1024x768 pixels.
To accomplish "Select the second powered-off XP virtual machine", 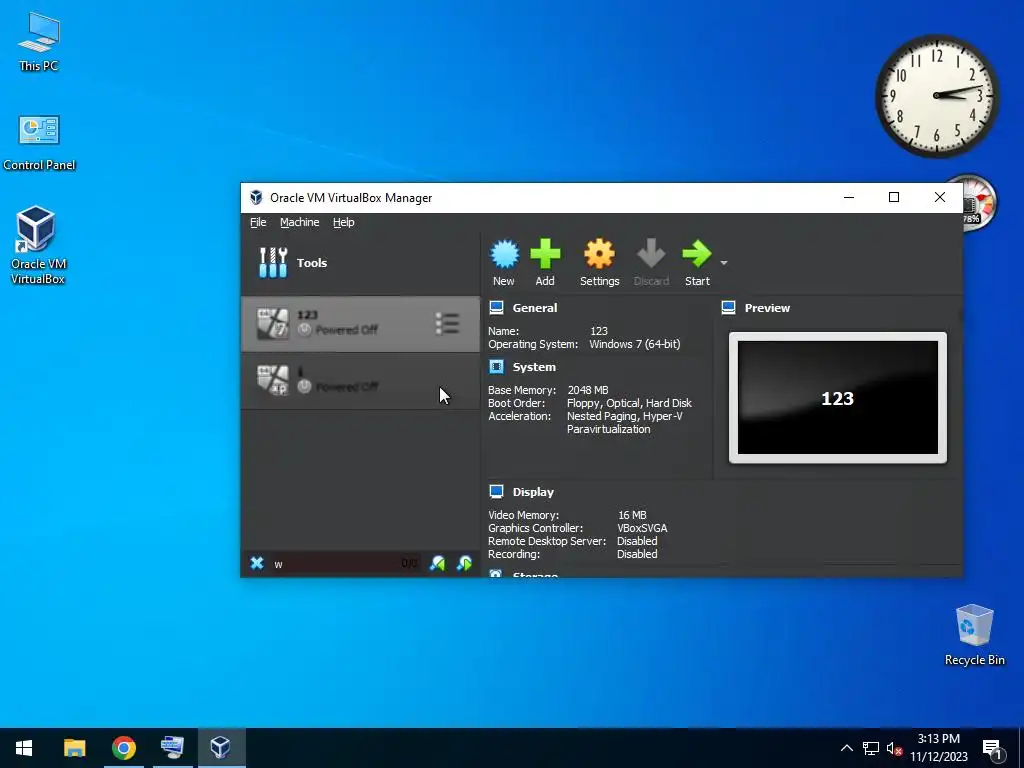I will coord(360,381).
